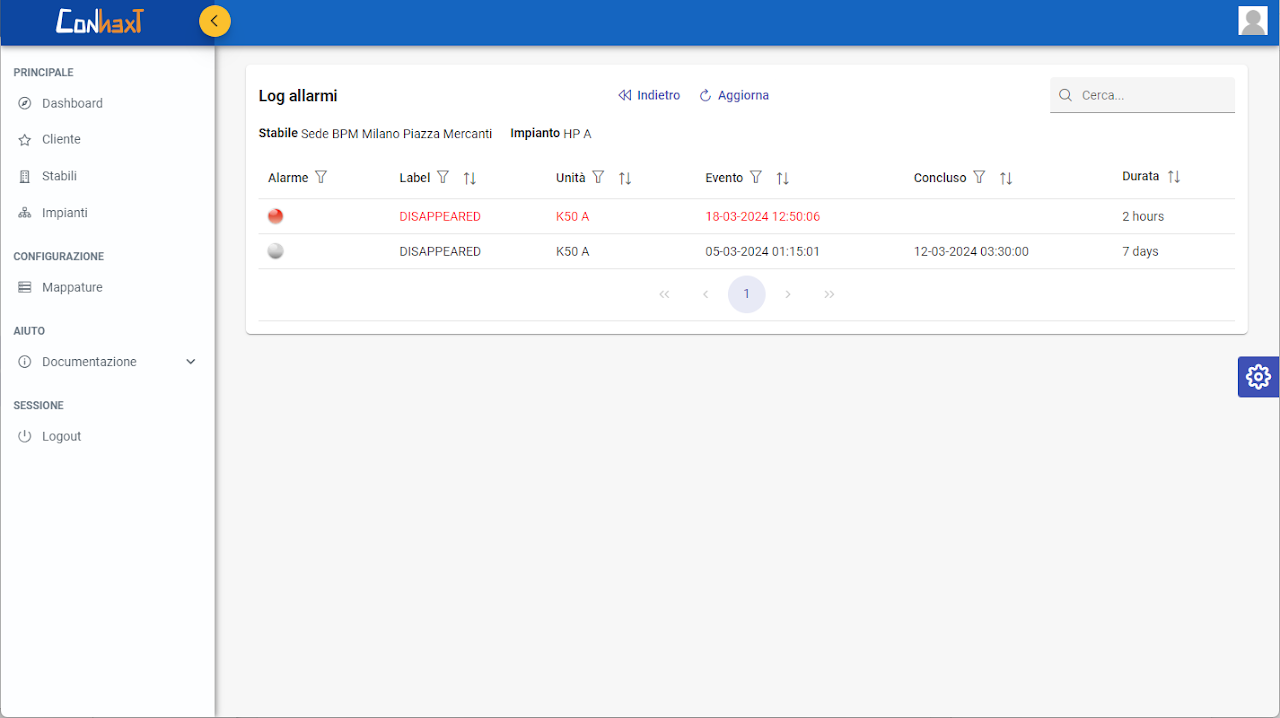Open the settings gear panel

[x=1258, y=377]
